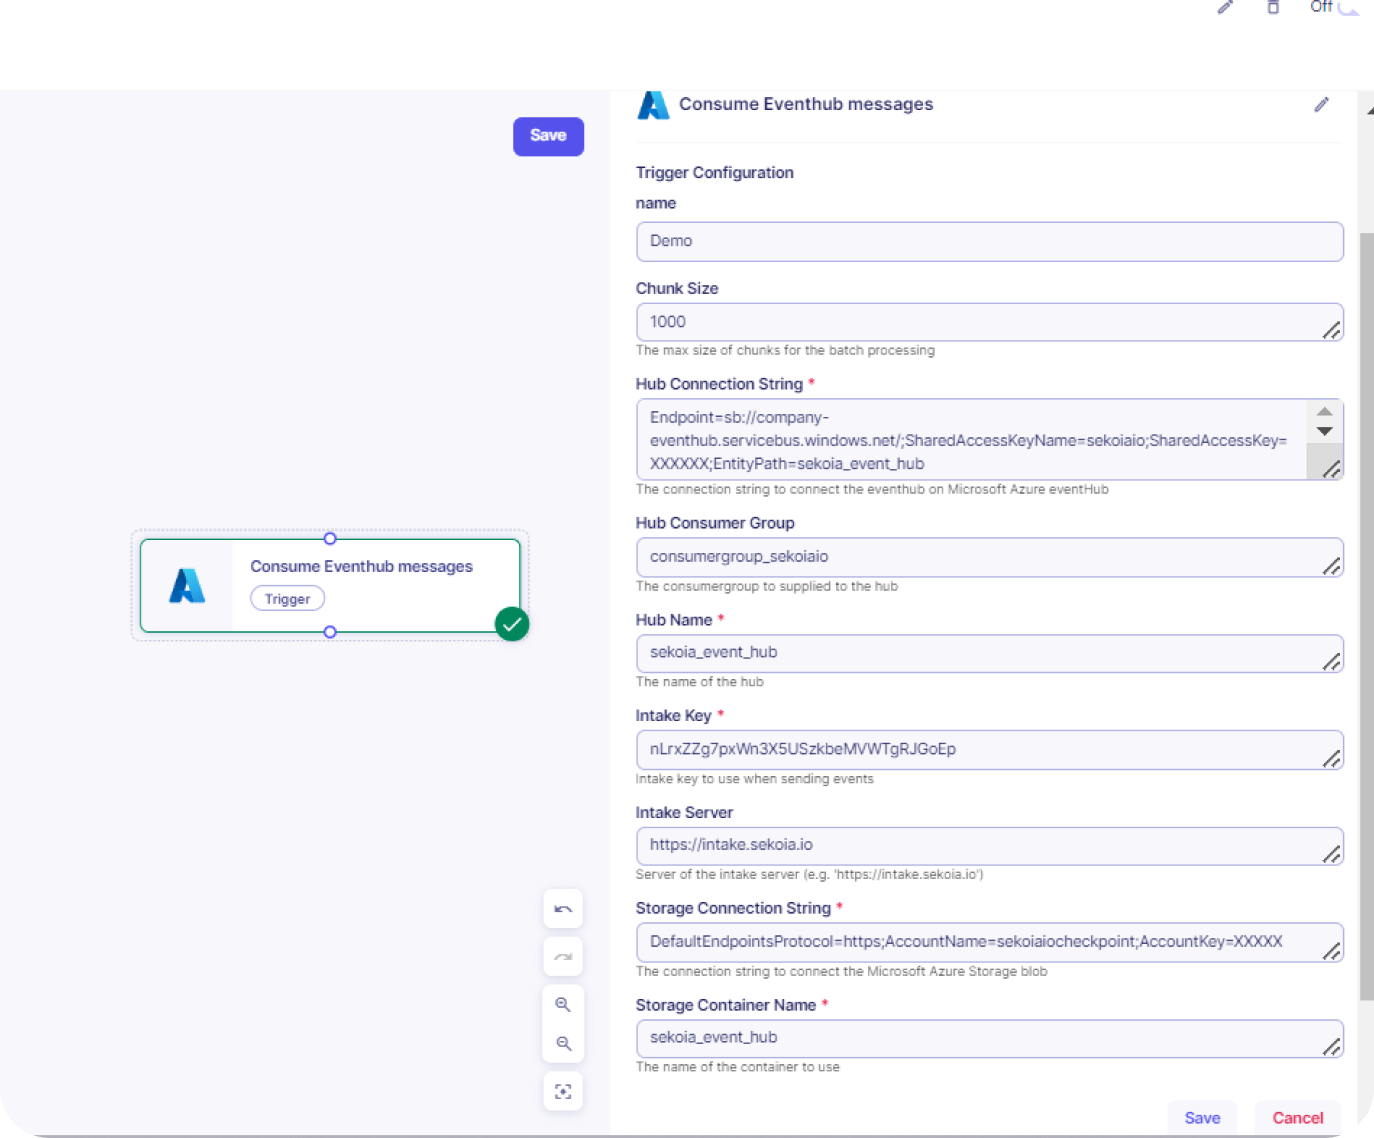
Task: Click the green checkmark badge on trigger node
Action: pyautogui.click(x=512, y=624)
